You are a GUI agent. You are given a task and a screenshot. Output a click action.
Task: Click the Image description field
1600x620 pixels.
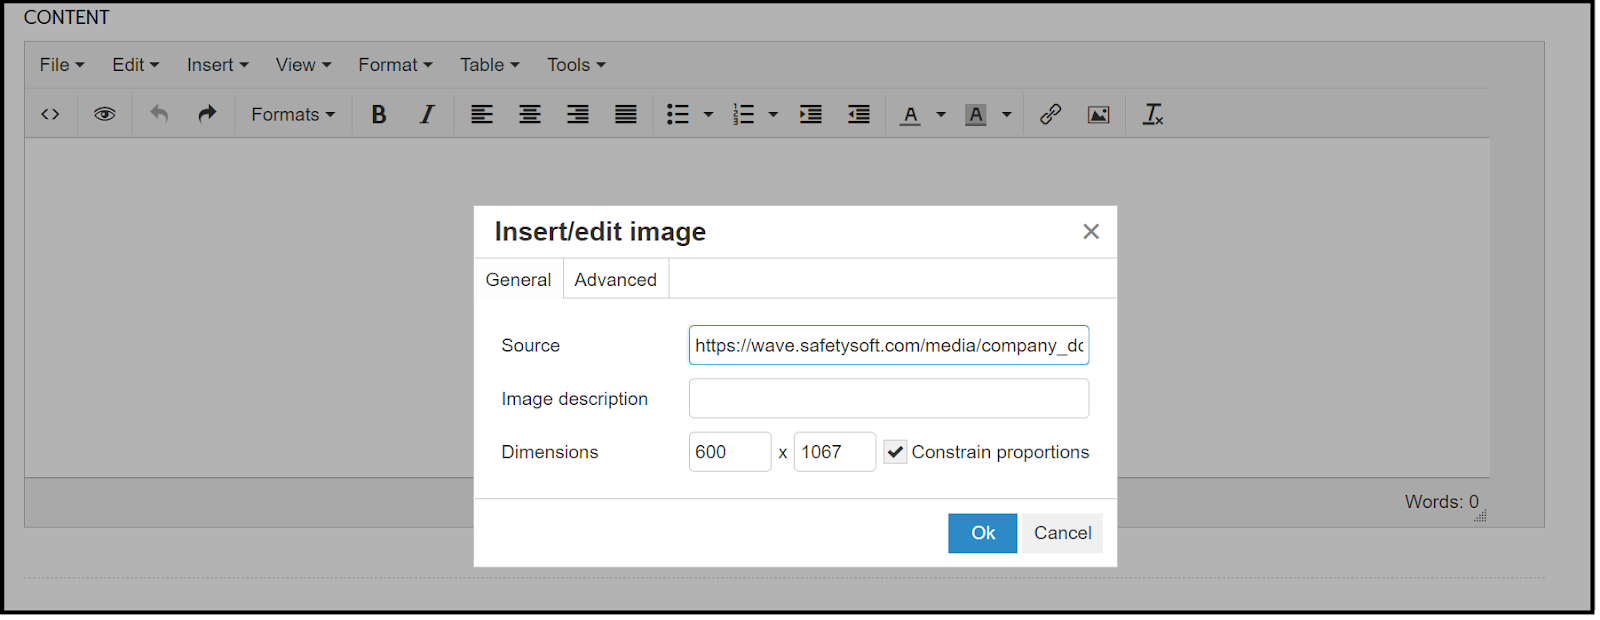click(888, 399)
